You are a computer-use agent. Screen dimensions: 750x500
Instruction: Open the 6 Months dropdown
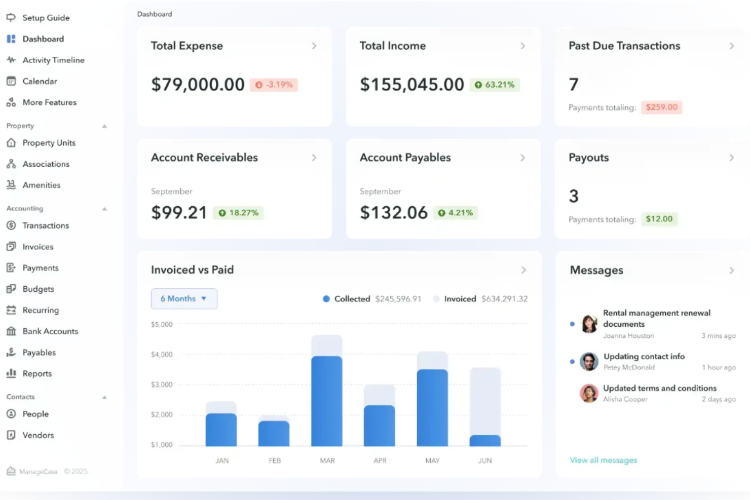(184, 299)
